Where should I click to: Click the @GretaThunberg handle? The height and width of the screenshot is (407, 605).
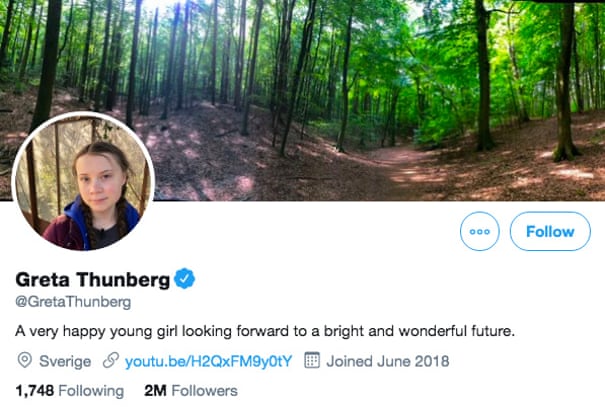tap(74, 301)
